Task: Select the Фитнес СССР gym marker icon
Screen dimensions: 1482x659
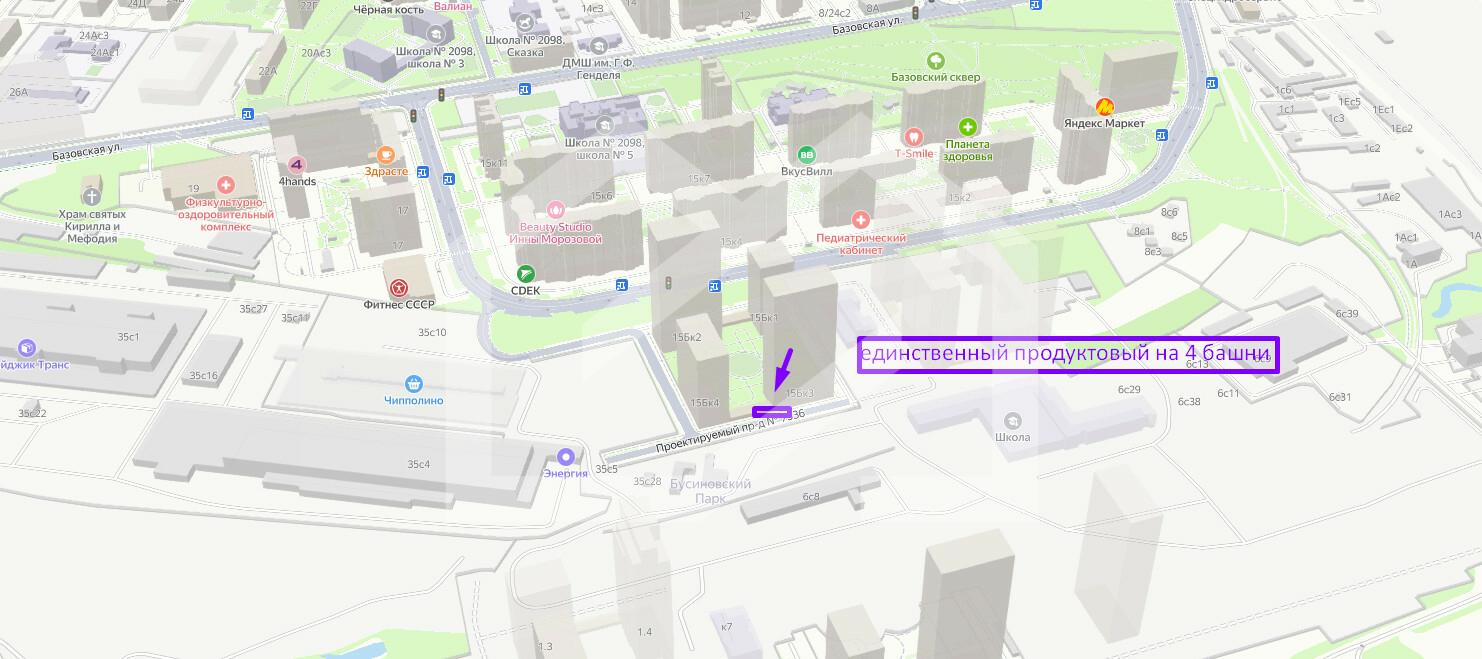Action: pos(398,288)
